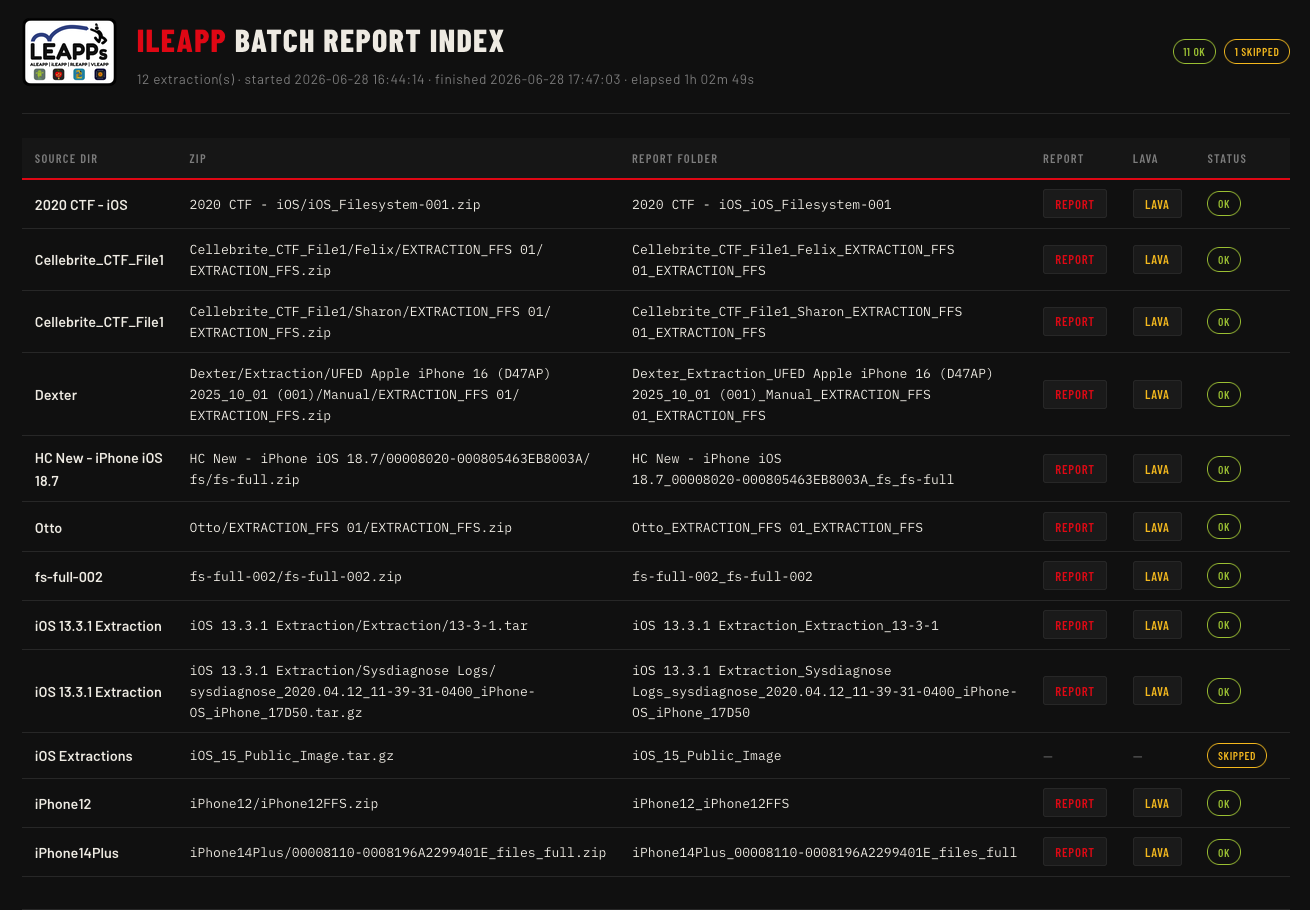
Task: Open LAVA for the Cellebrite Sharon extraction
Action: coord(1157,321)
